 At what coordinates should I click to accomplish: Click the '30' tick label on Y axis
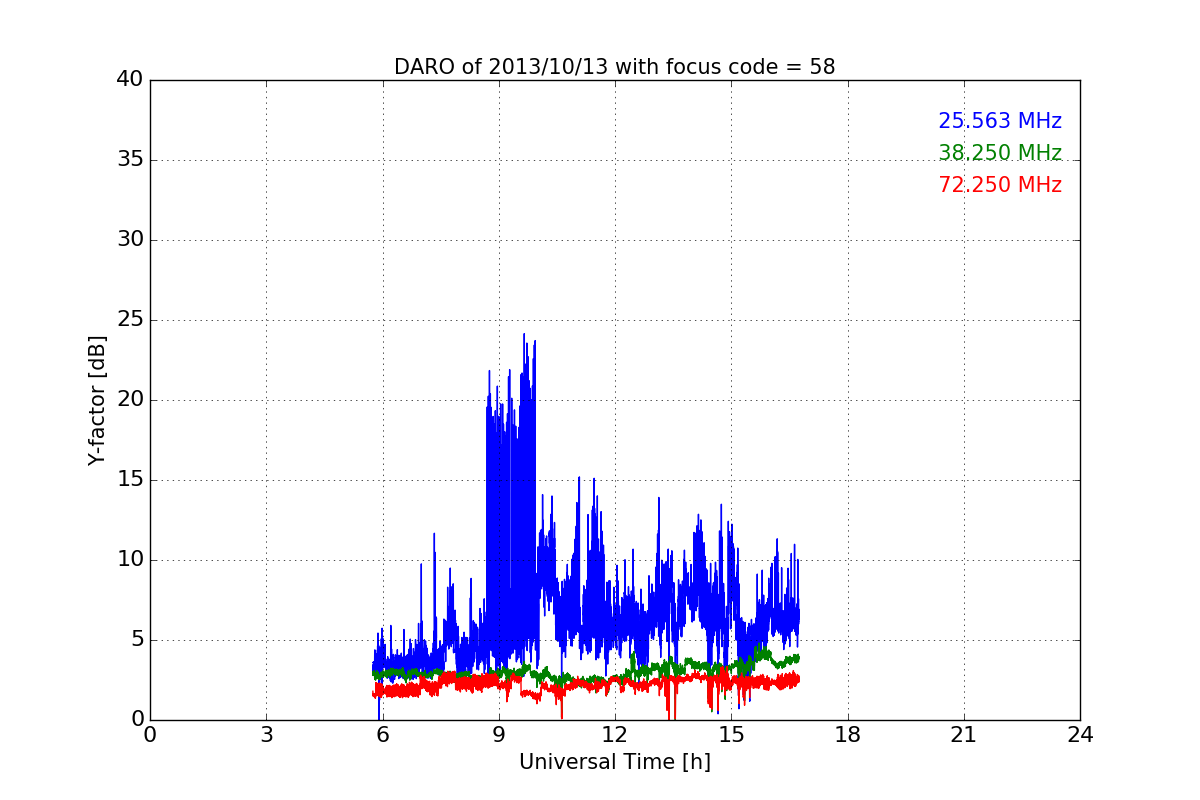(x=130, y=240)
